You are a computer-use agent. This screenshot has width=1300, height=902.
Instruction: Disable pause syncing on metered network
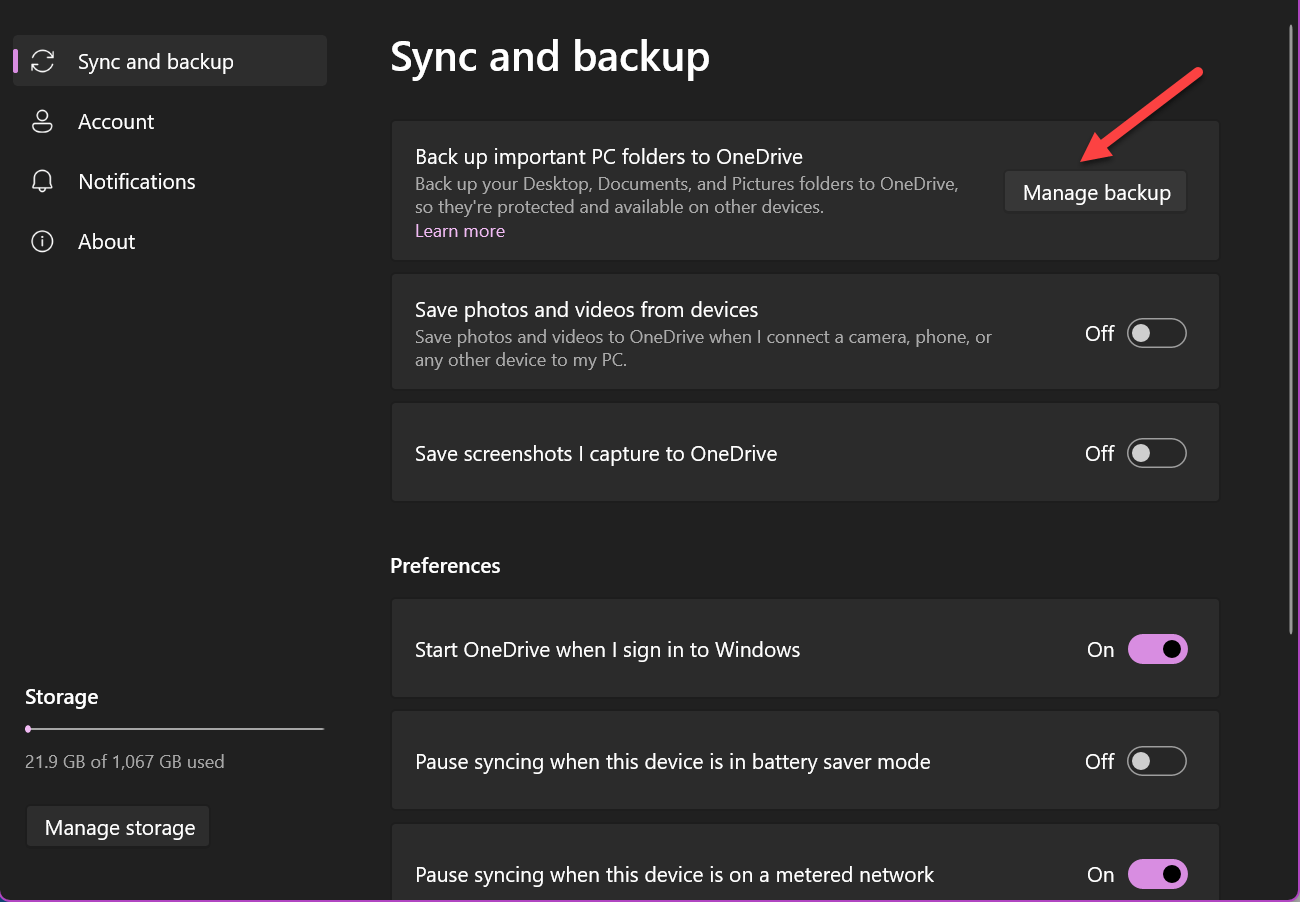(x=1157, y=874)
